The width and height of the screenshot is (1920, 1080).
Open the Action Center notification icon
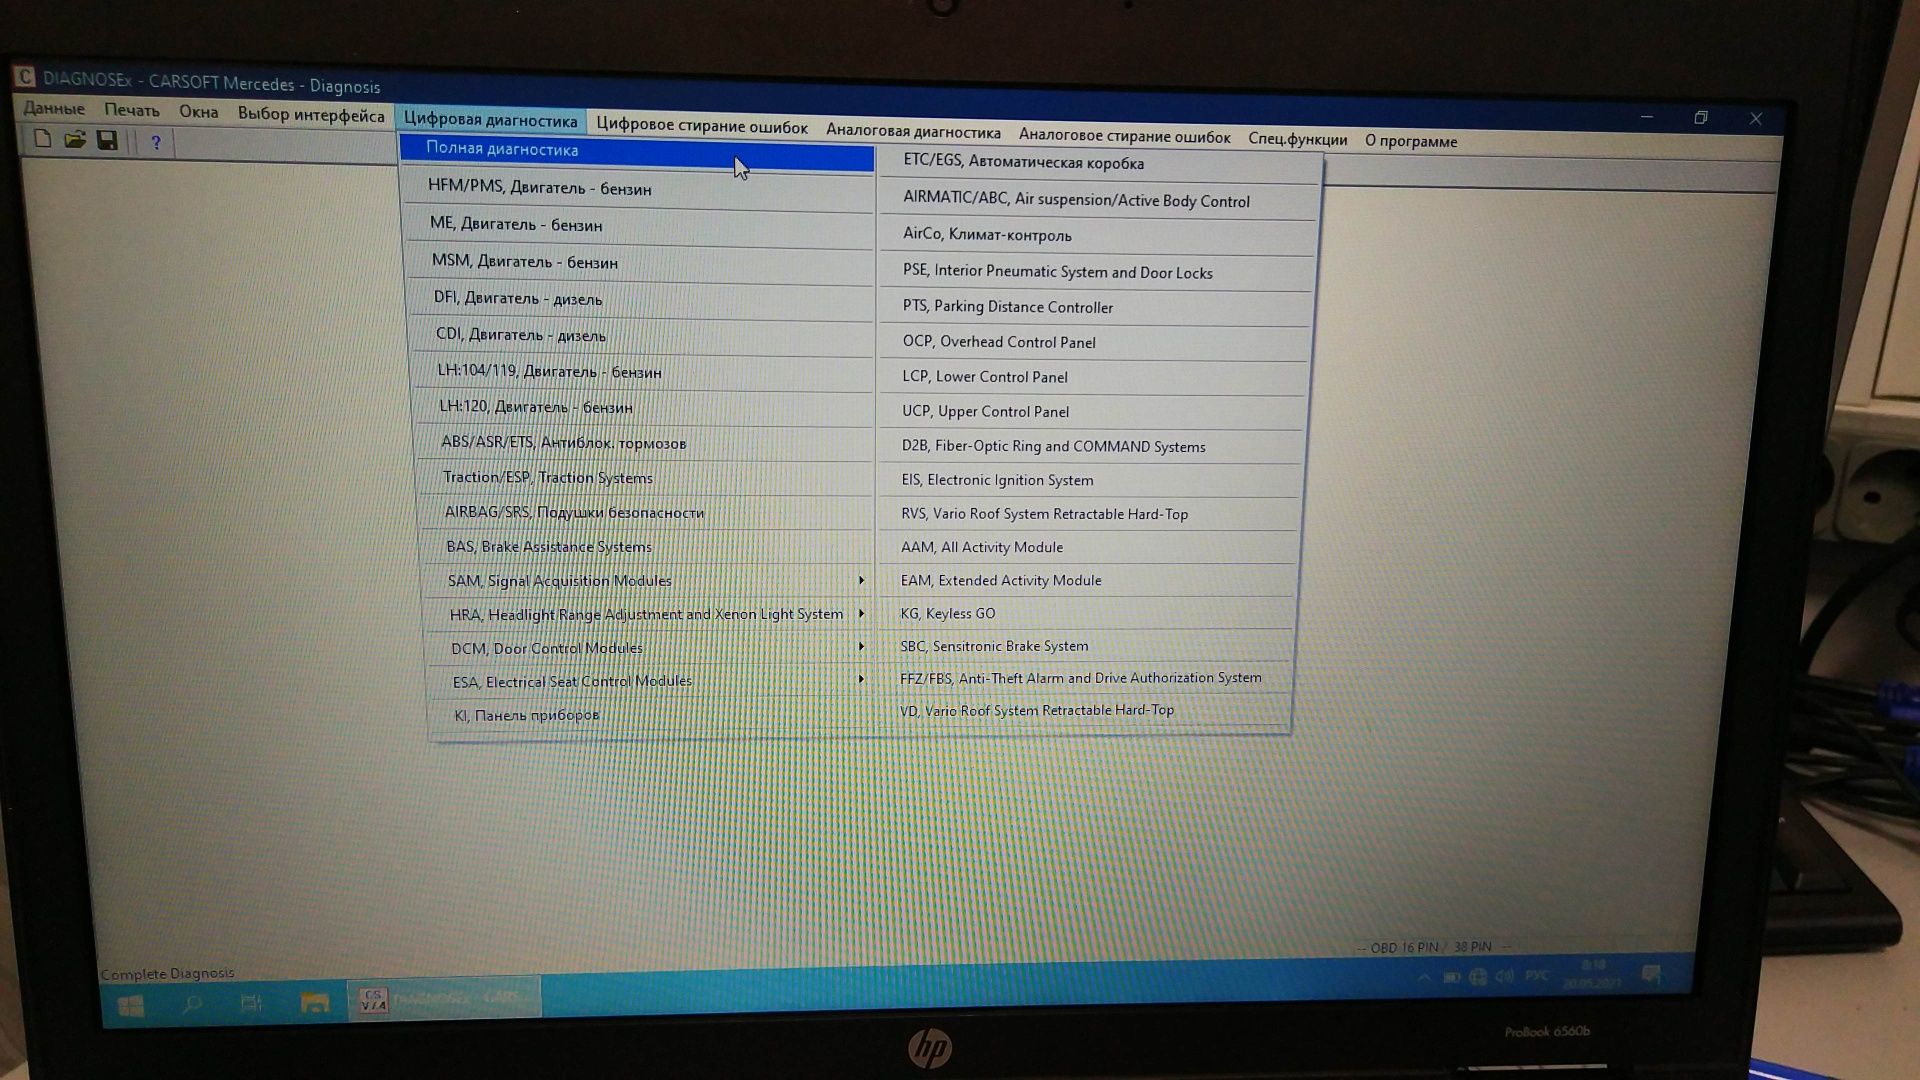(x=1652, y=974)
